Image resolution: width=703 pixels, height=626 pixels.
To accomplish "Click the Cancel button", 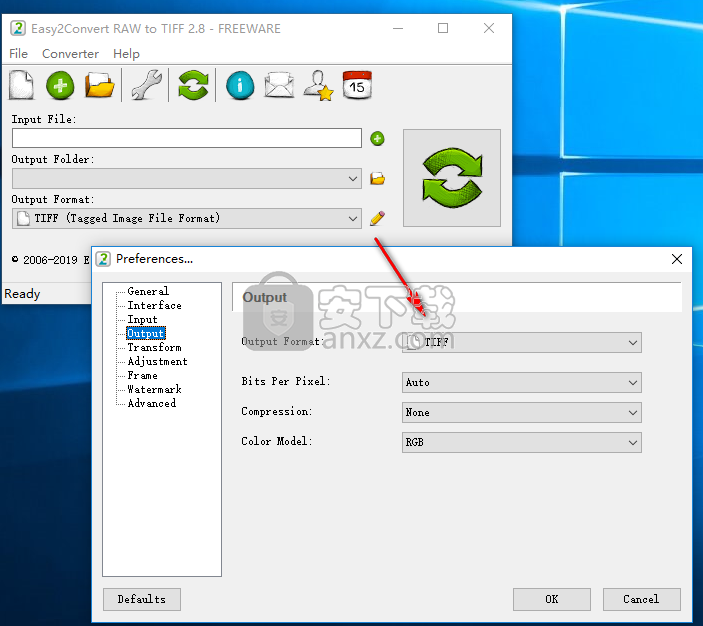I will (641, 599).
